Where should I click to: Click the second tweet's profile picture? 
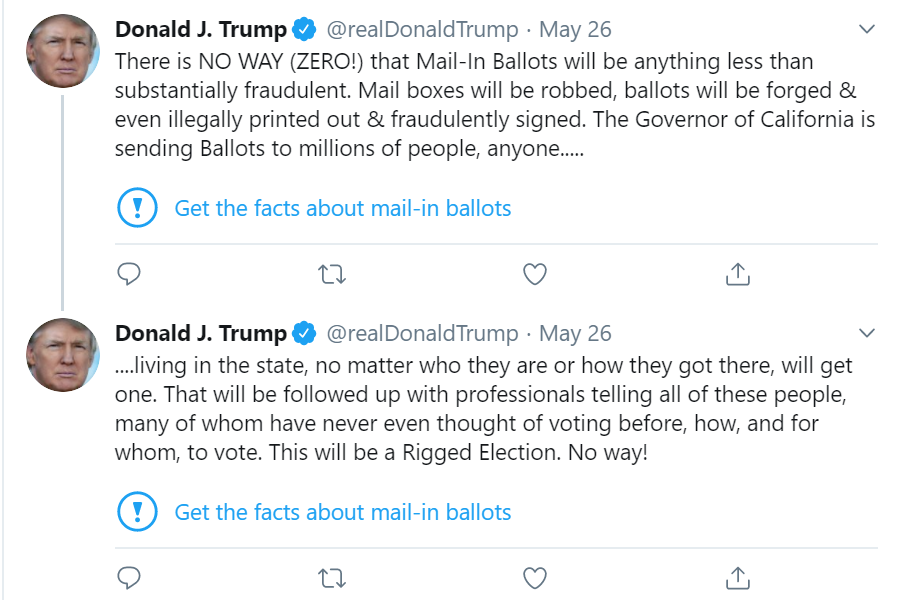62,355
